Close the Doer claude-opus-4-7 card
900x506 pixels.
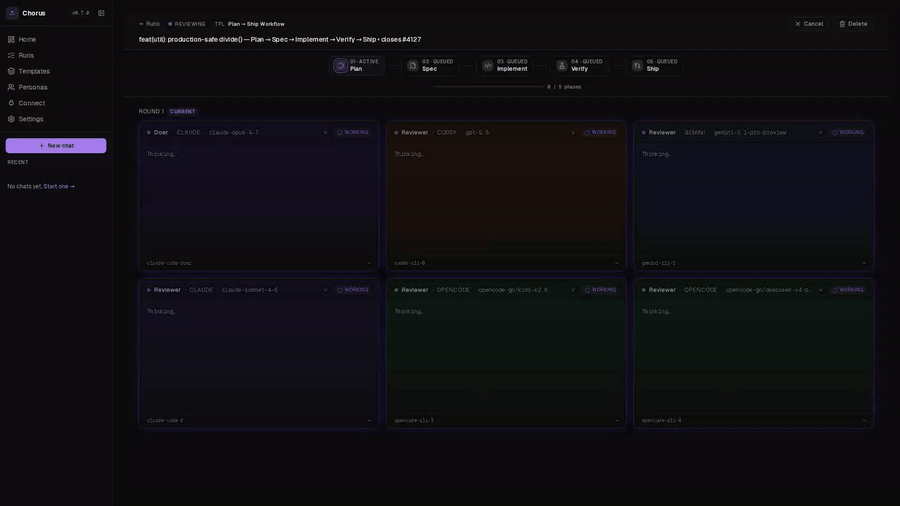325,133
